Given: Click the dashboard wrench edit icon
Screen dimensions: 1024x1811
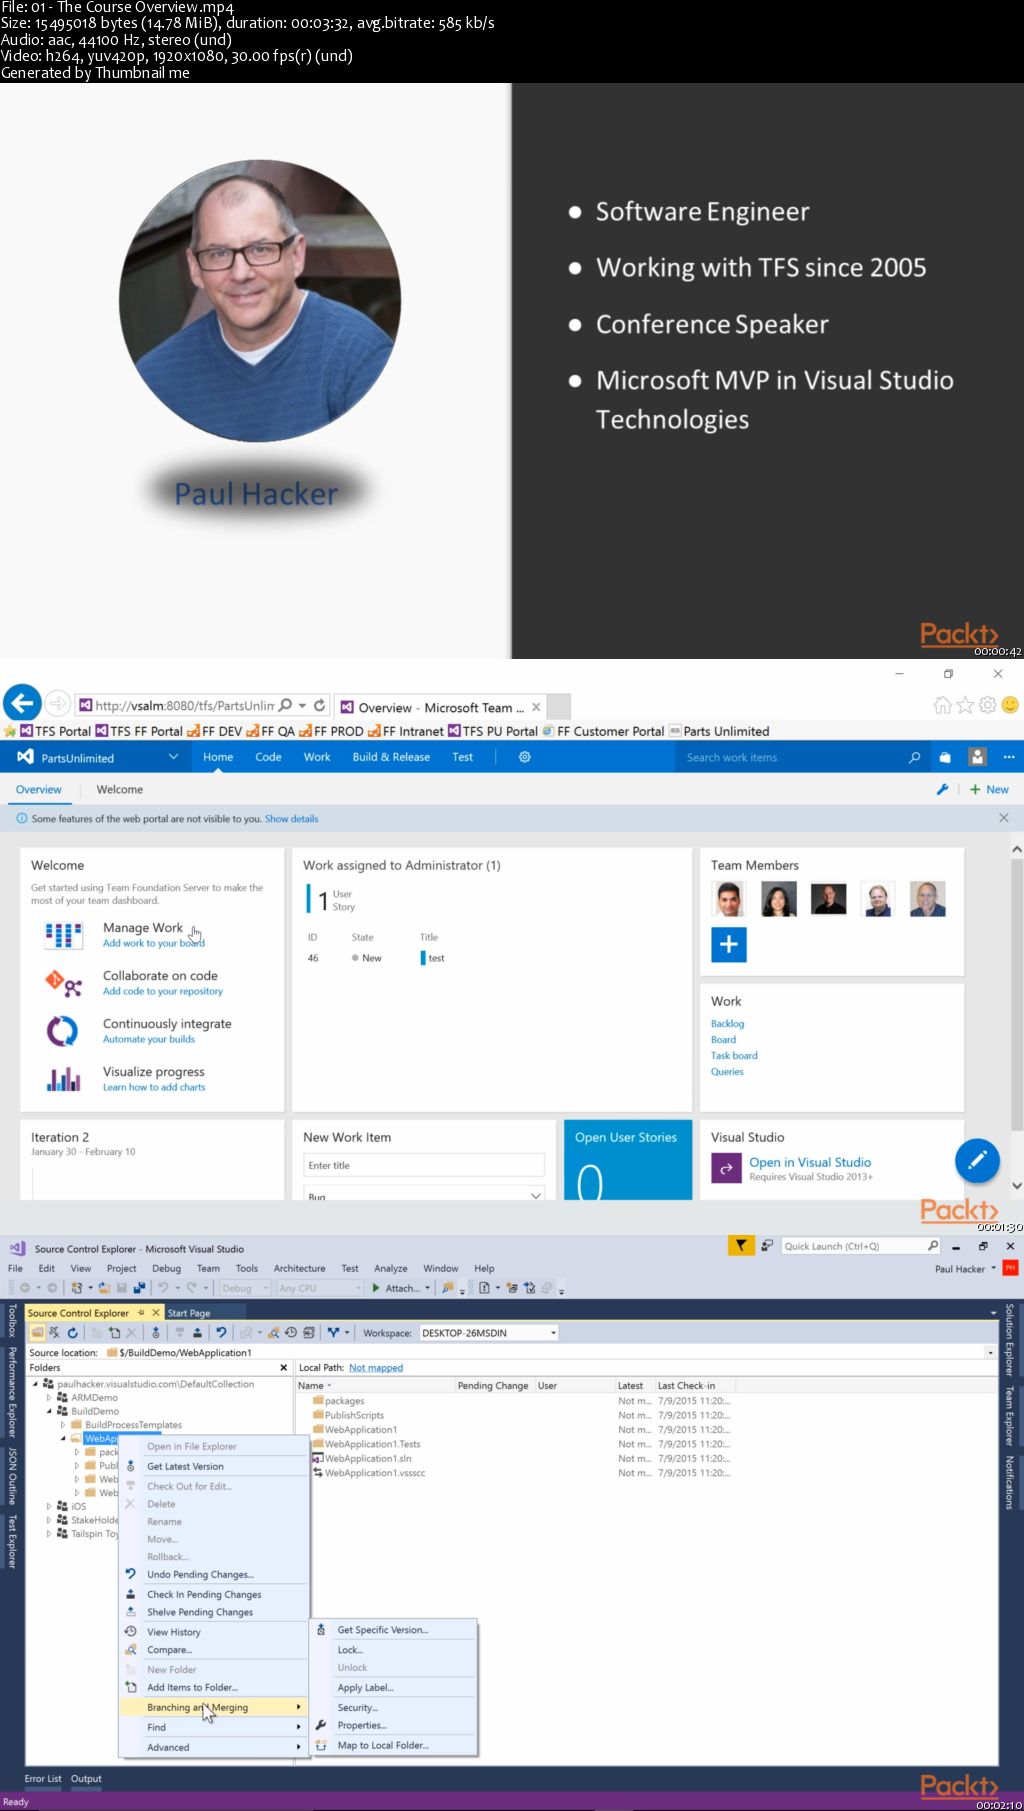Looking at the screenshot, I should click(x=941, y=789).
